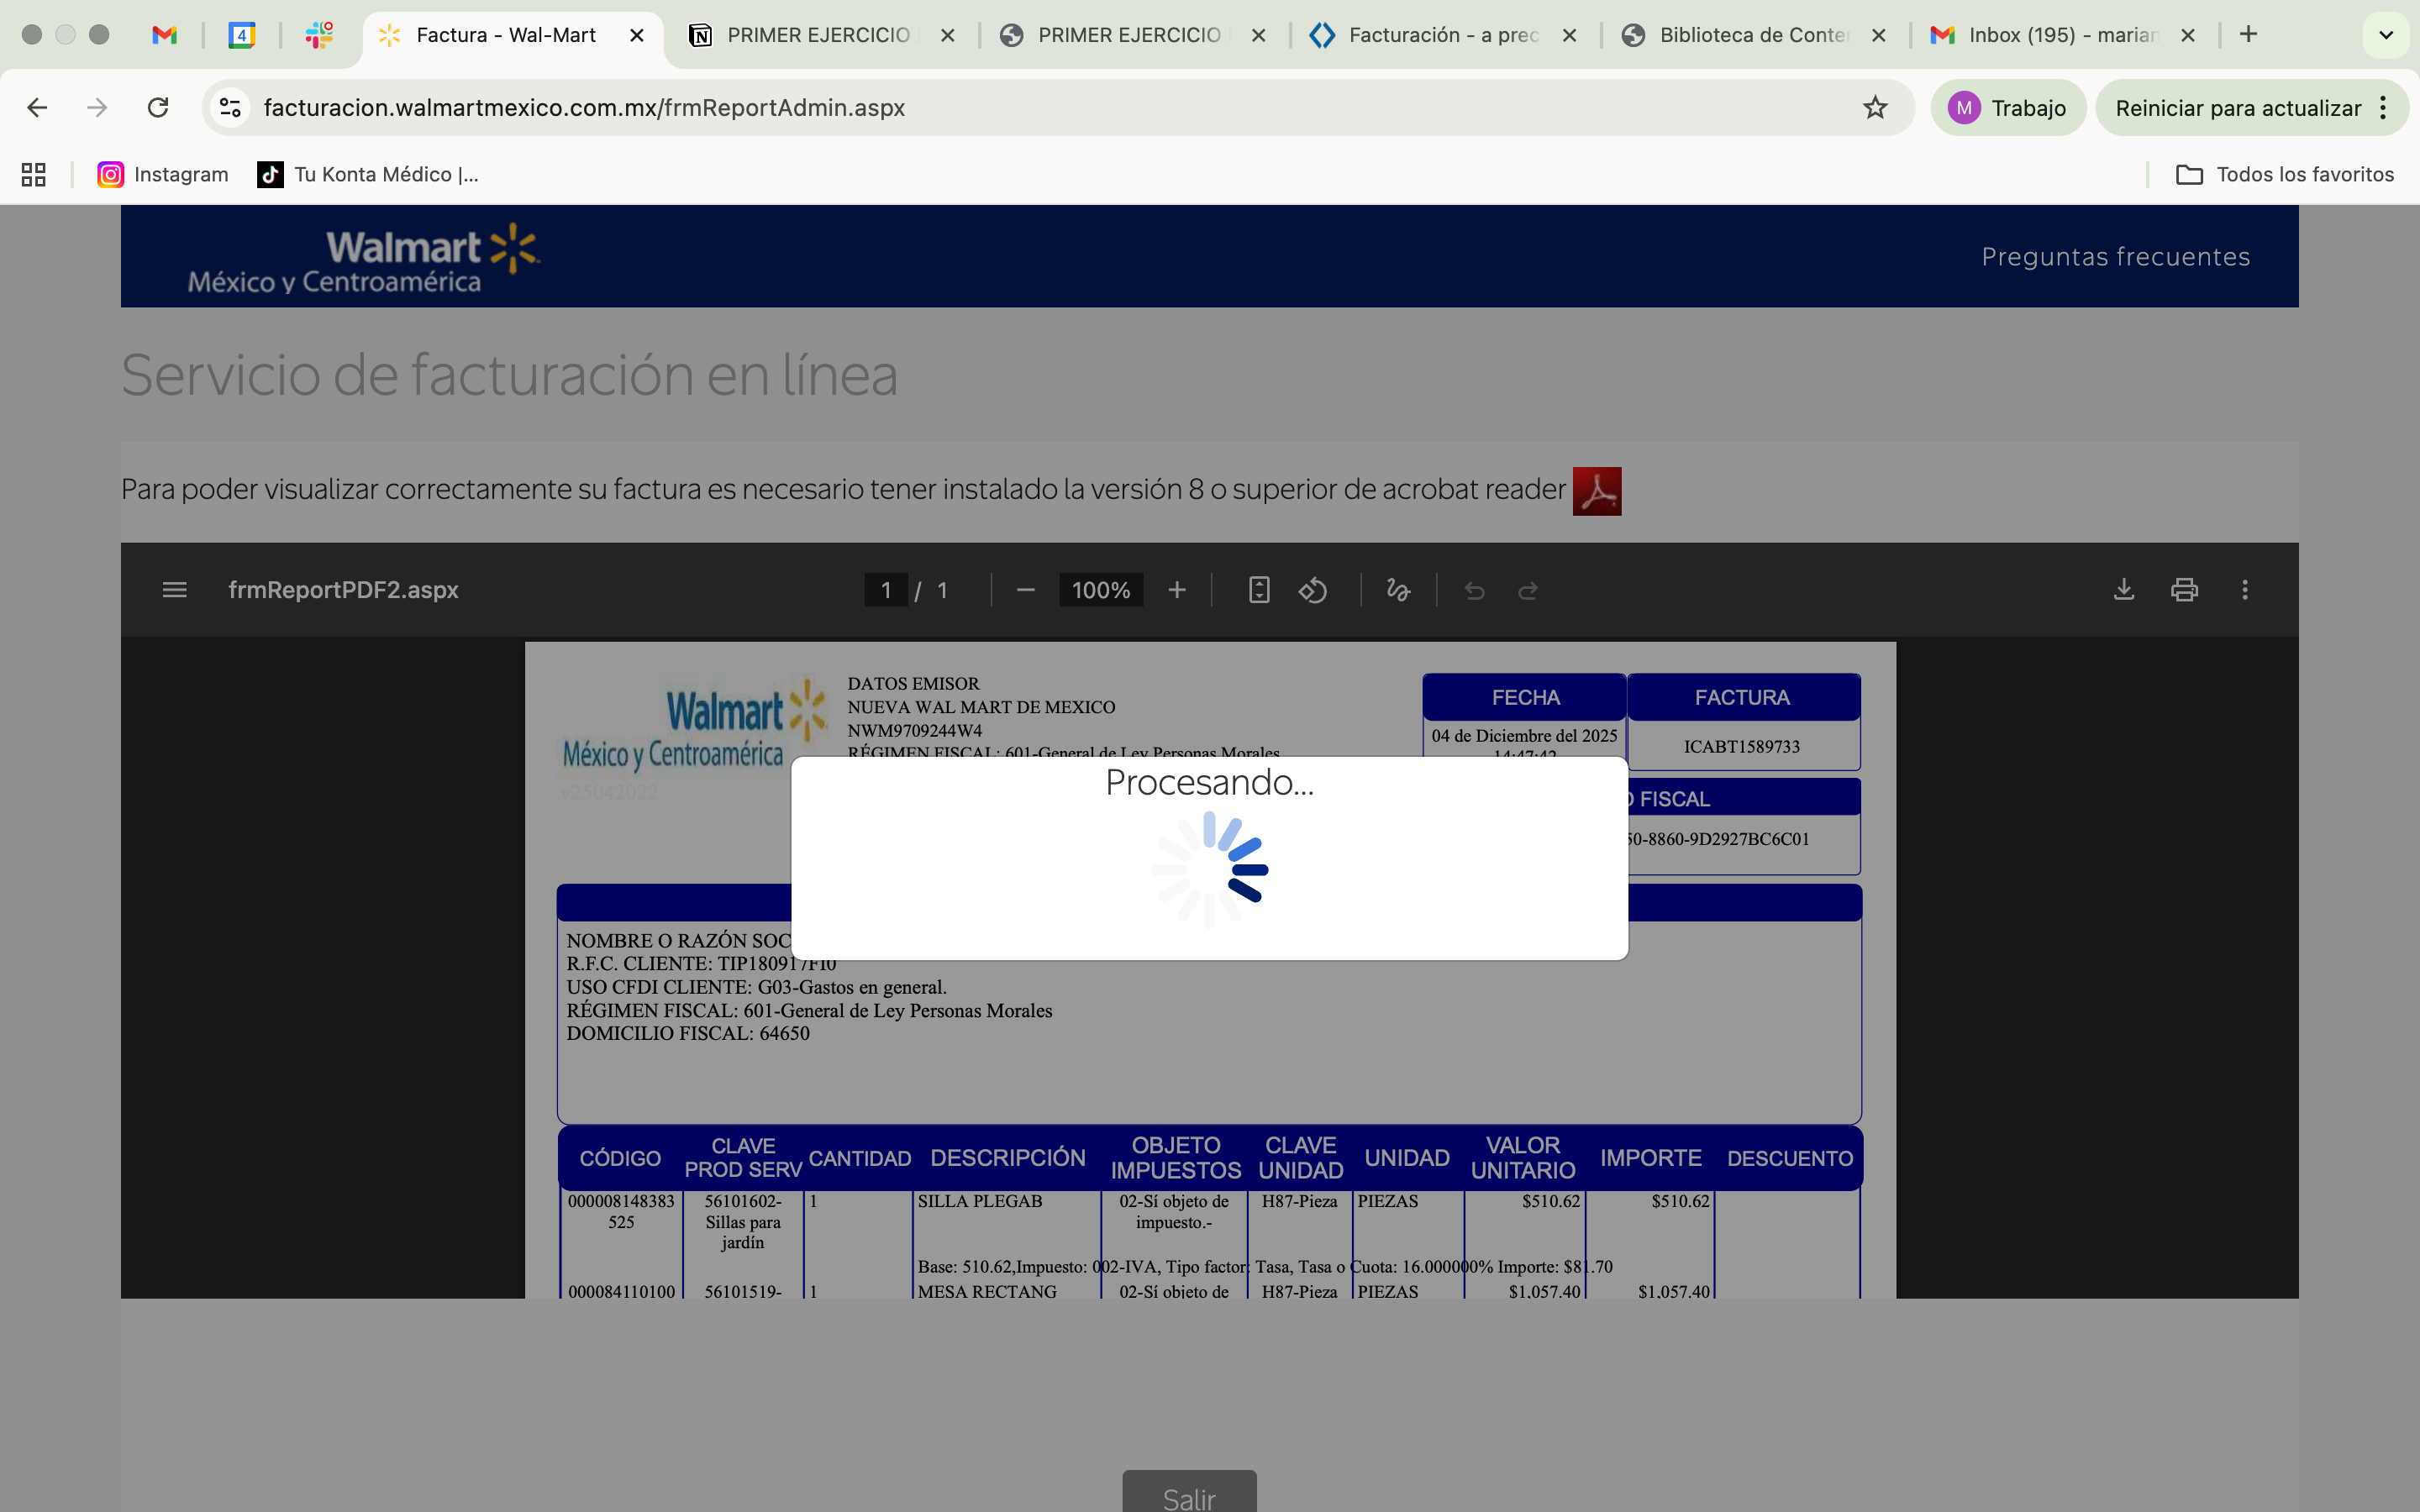Click the Acrobat Reader PDF icon
The width and height of the screenshot is (2420, 1512).
pos(1597,491)
